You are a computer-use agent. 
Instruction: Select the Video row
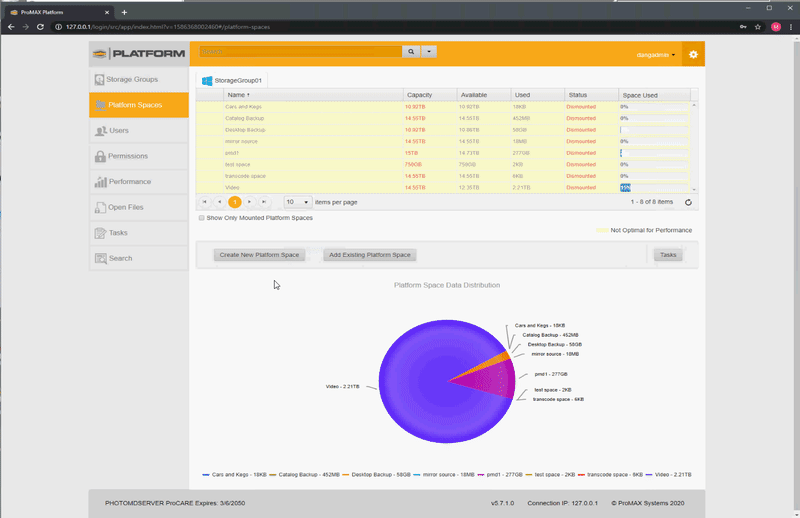pyautogui.click(x=443, y=188)
